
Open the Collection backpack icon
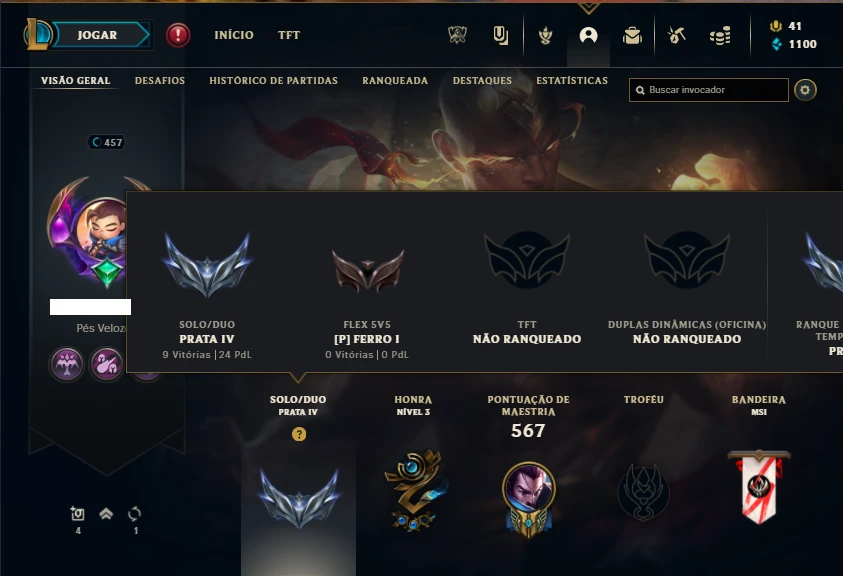click(x=632, y=35)
